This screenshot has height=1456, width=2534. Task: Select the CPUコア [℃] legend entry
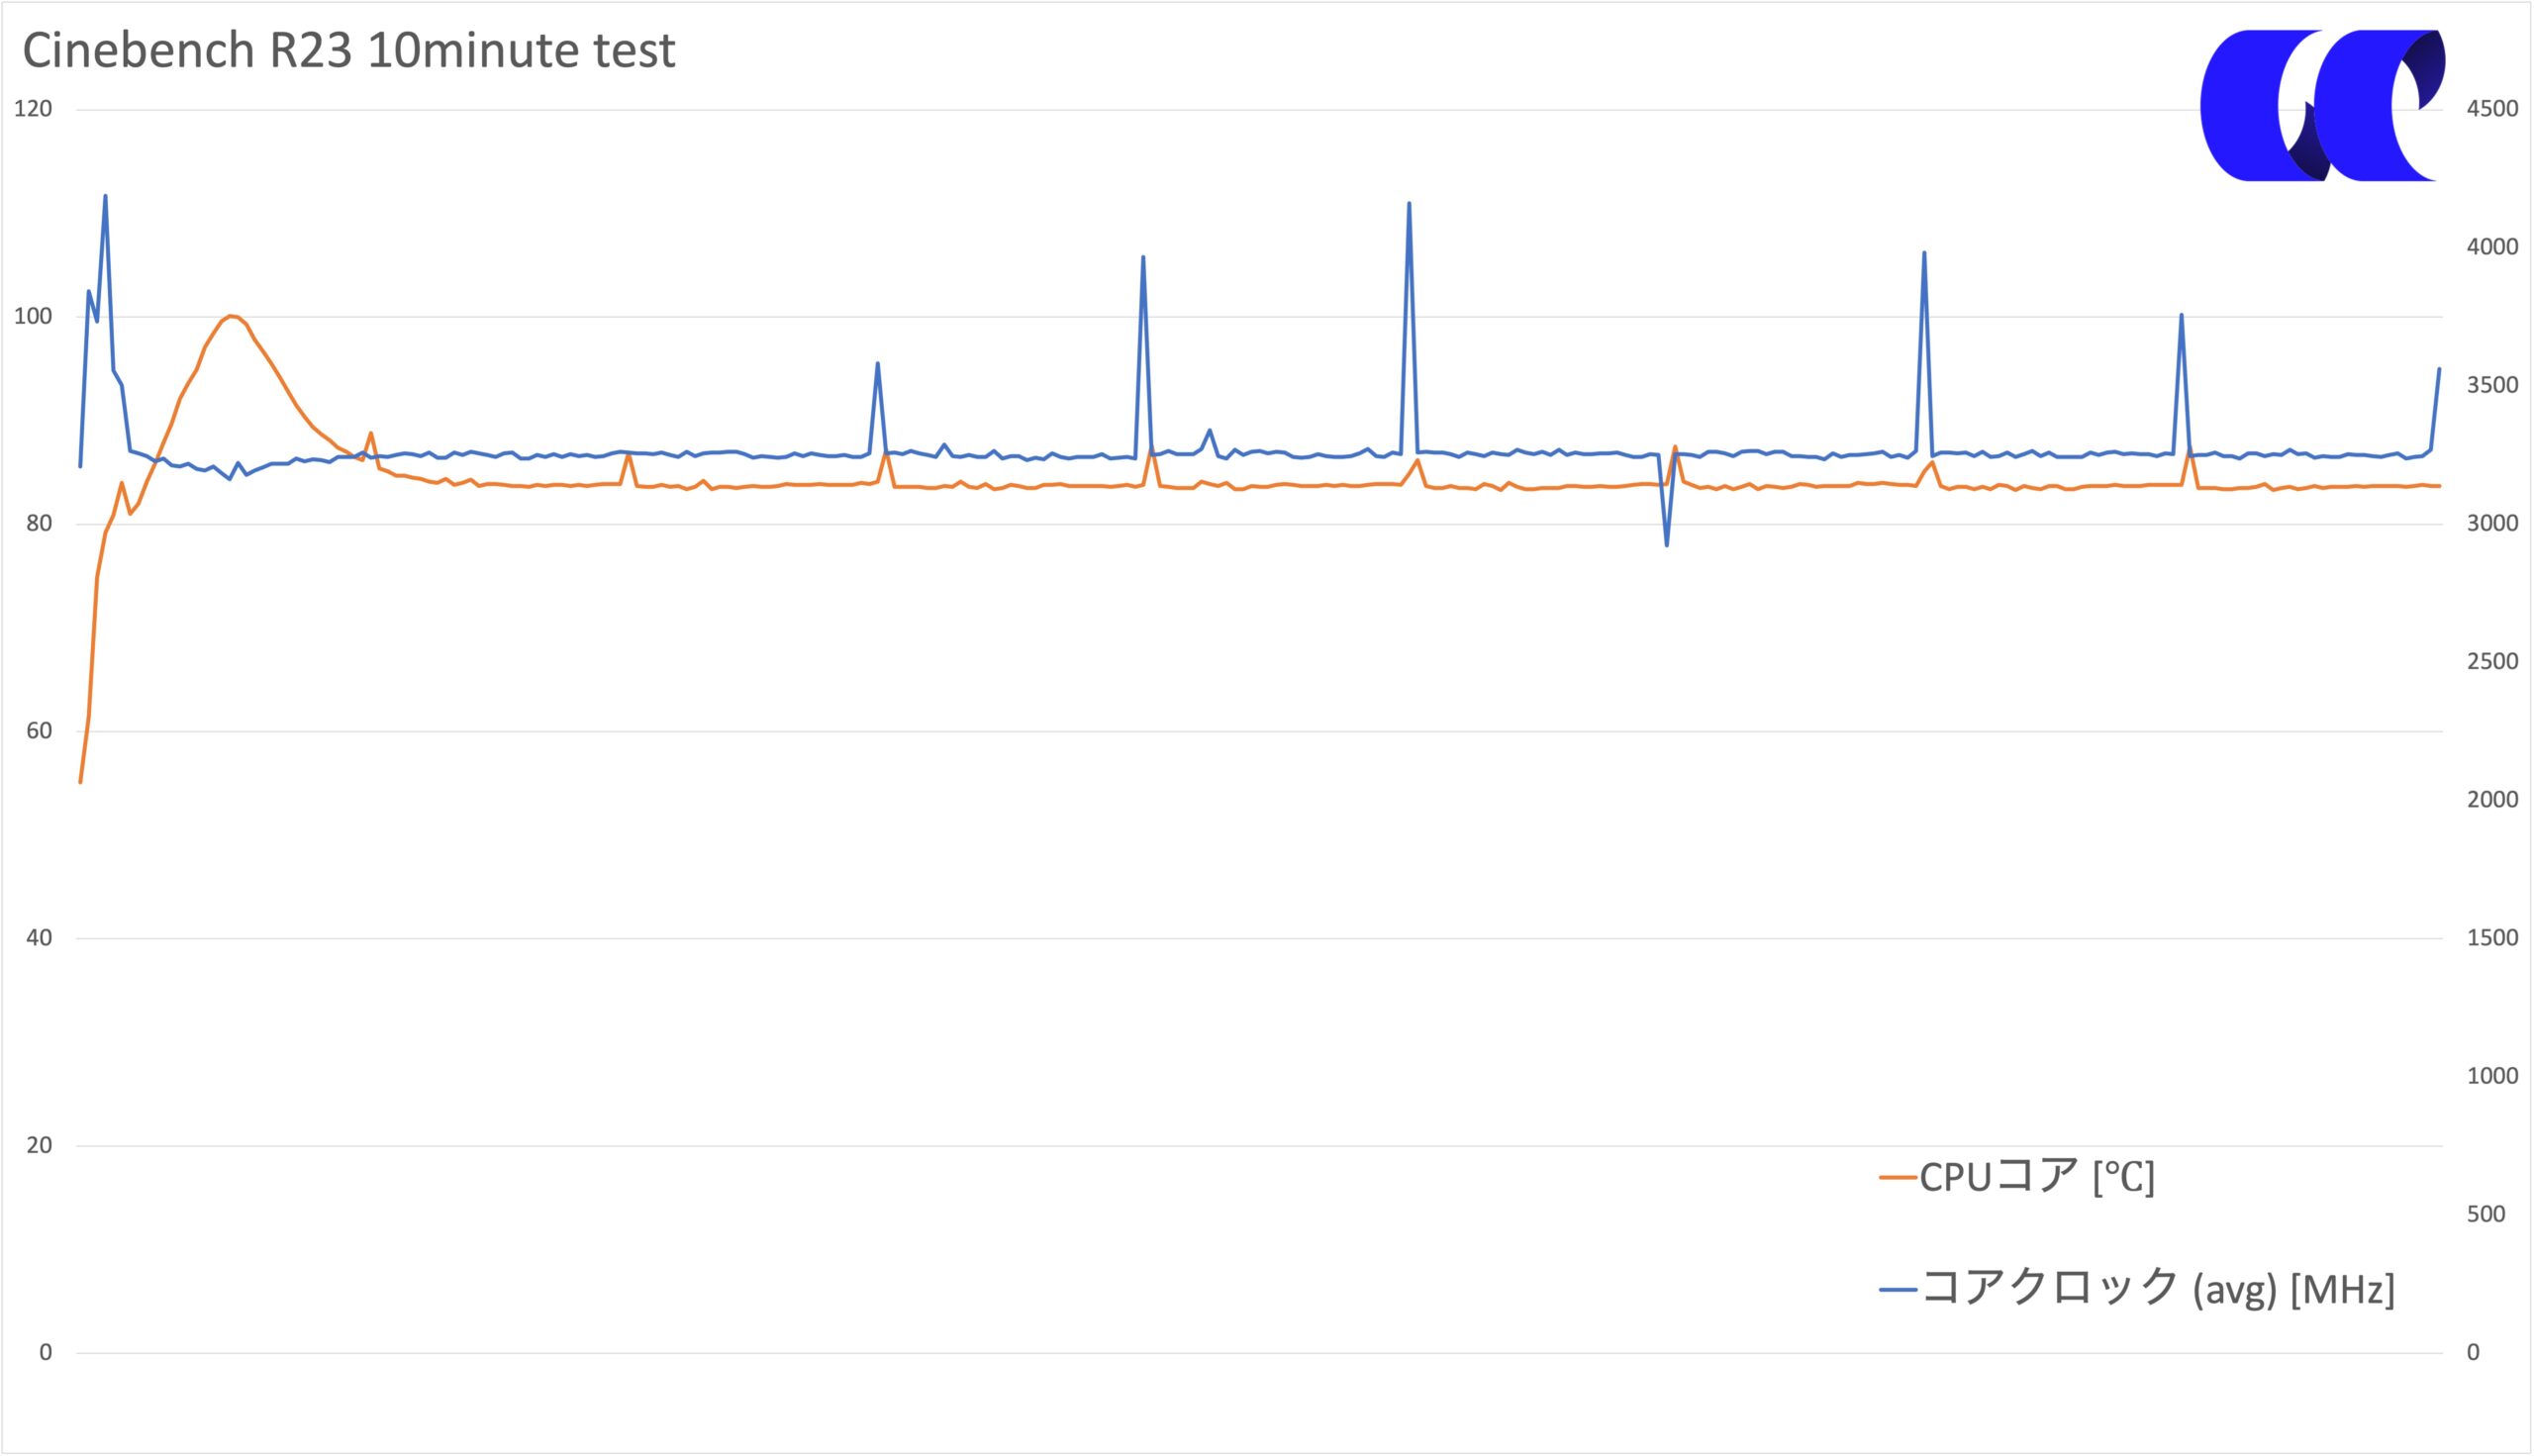(2017, 1177)
